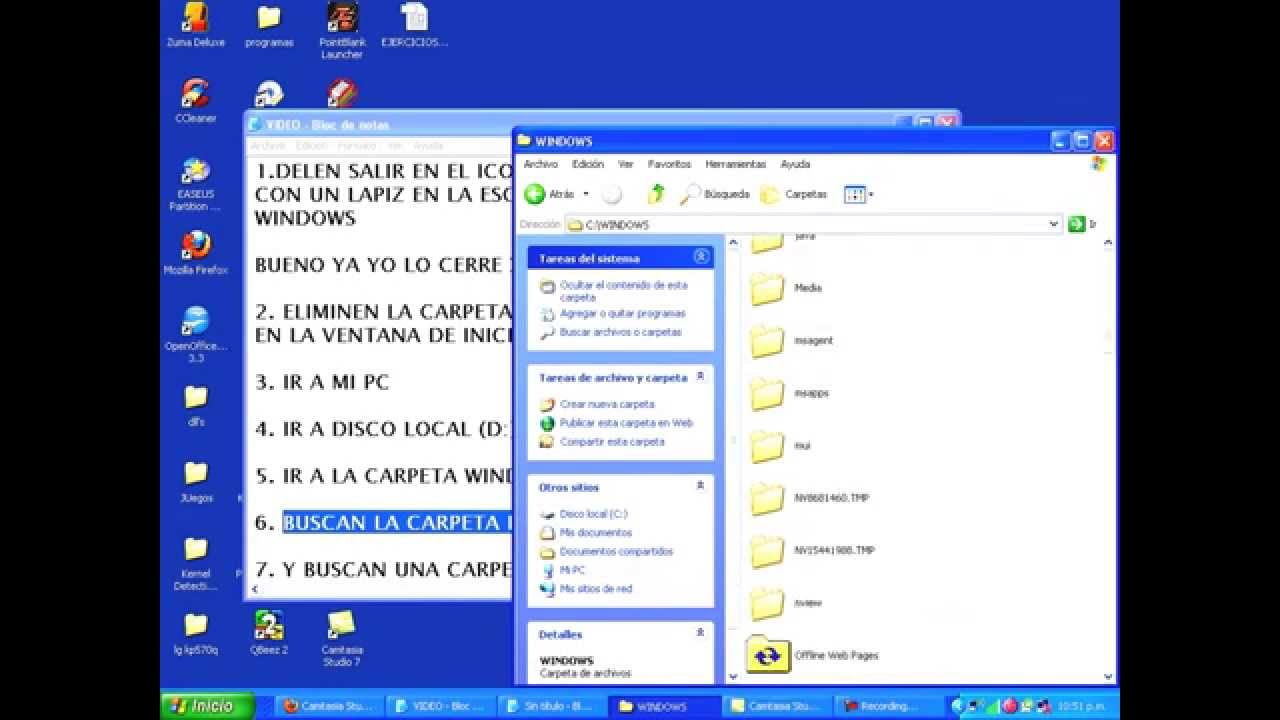Open the Herramientas menu
1280x720 pixels.
click(735, 164)
